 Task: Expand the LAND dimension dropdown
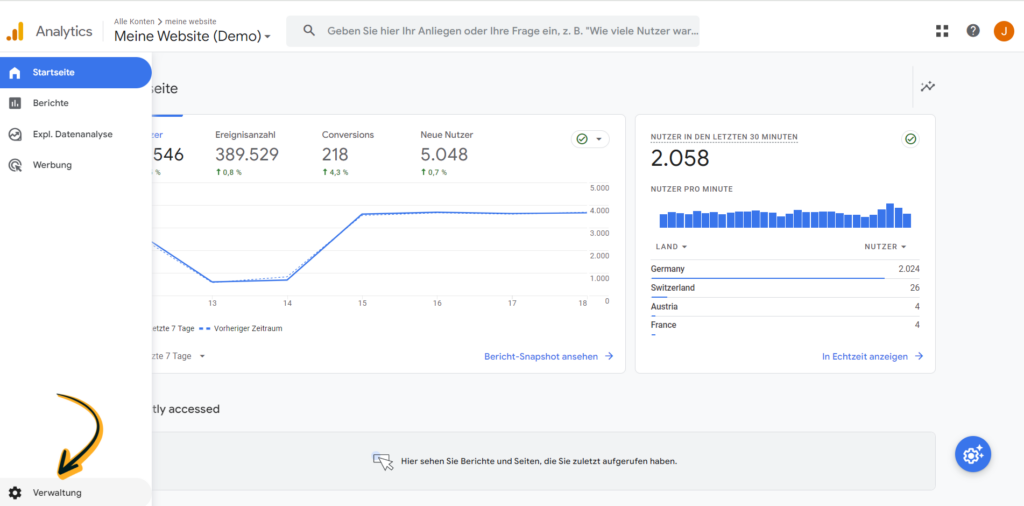point(671,247)
